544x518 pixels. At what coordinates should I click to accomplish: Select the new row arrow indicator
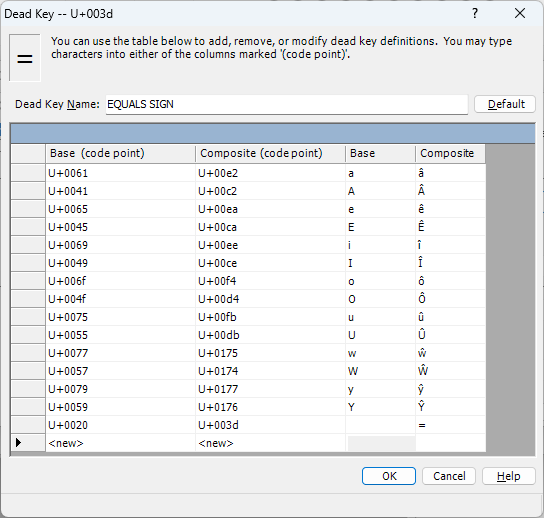pos(18,442)
